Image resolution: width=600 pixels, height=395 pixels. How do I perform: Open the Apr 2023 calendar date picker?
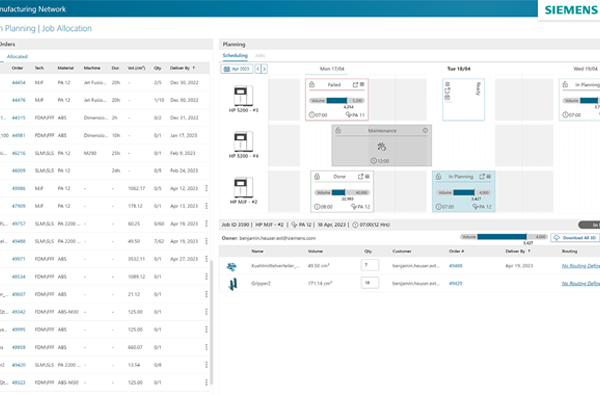(237, 69)
